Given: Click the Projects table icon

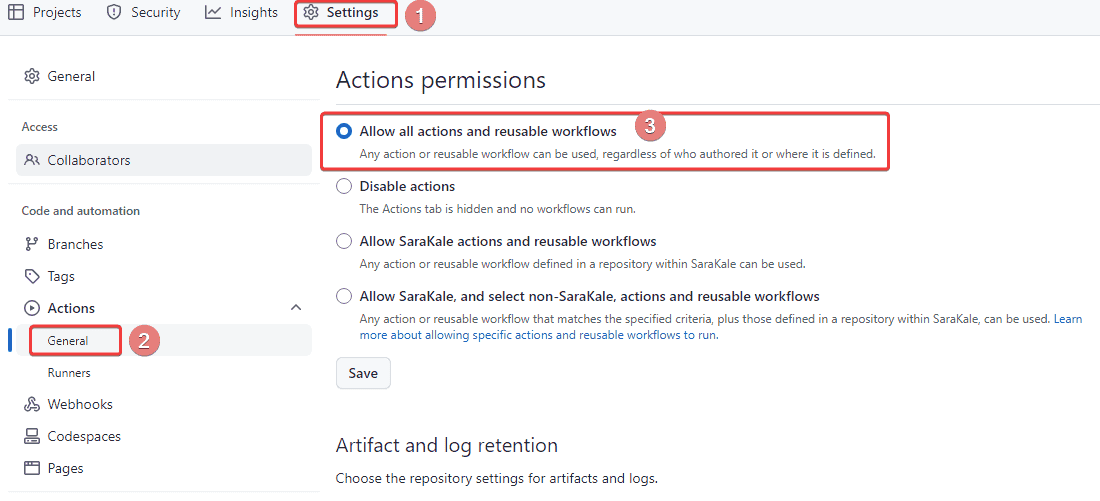Looking at the screenshot, I should pyautogui.click(x=16, y=13).
